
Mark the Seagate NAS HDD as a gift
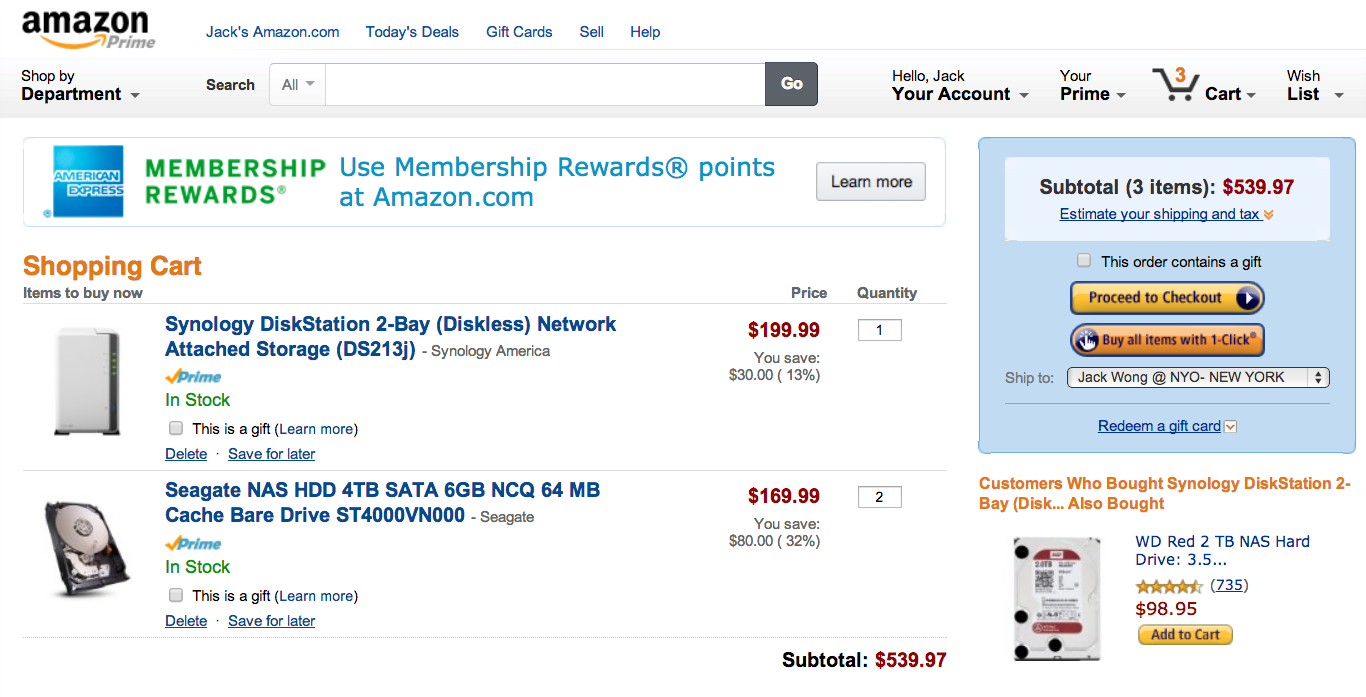tap(176, 595)
